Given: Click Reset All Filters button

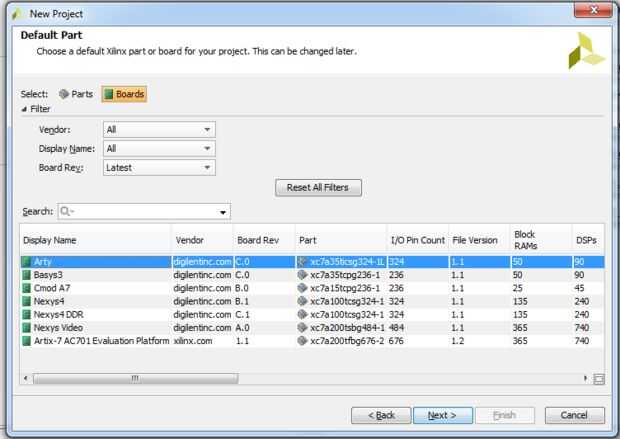Looking at the screenshot, I should click(318, 187).
